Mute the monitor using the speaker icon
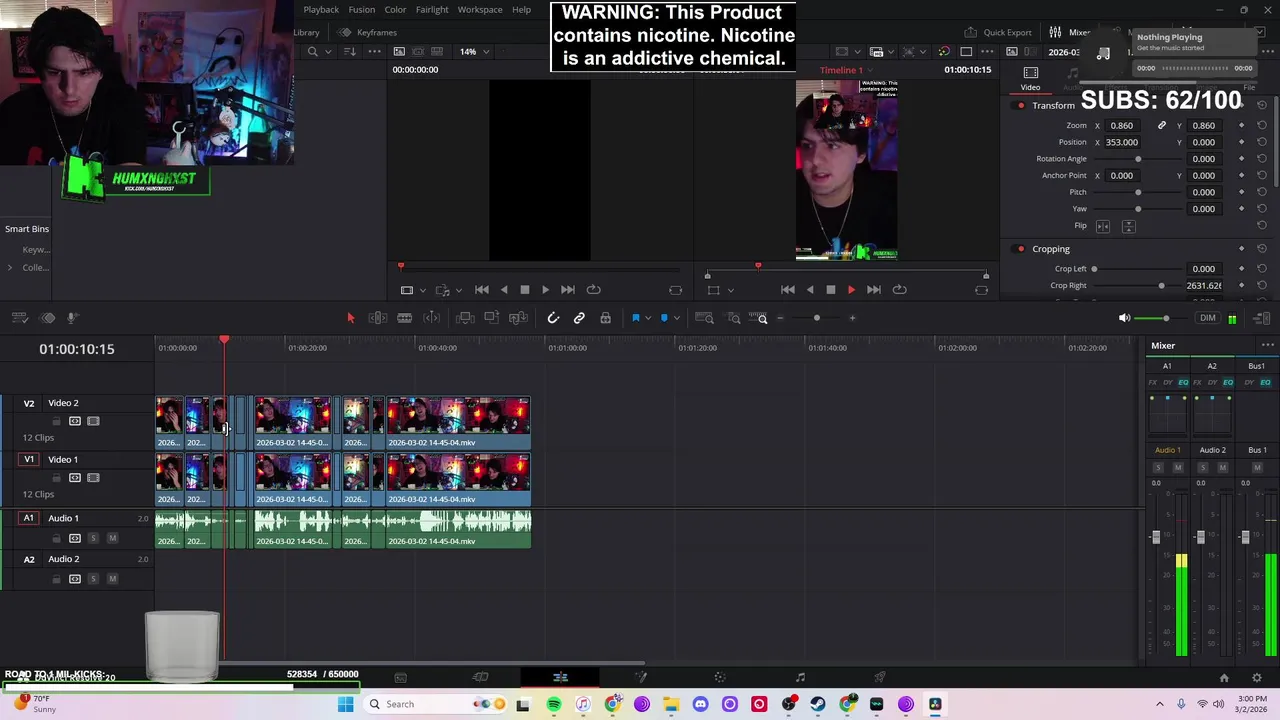The image size is (1280, 720). (x=1124, y=318)
